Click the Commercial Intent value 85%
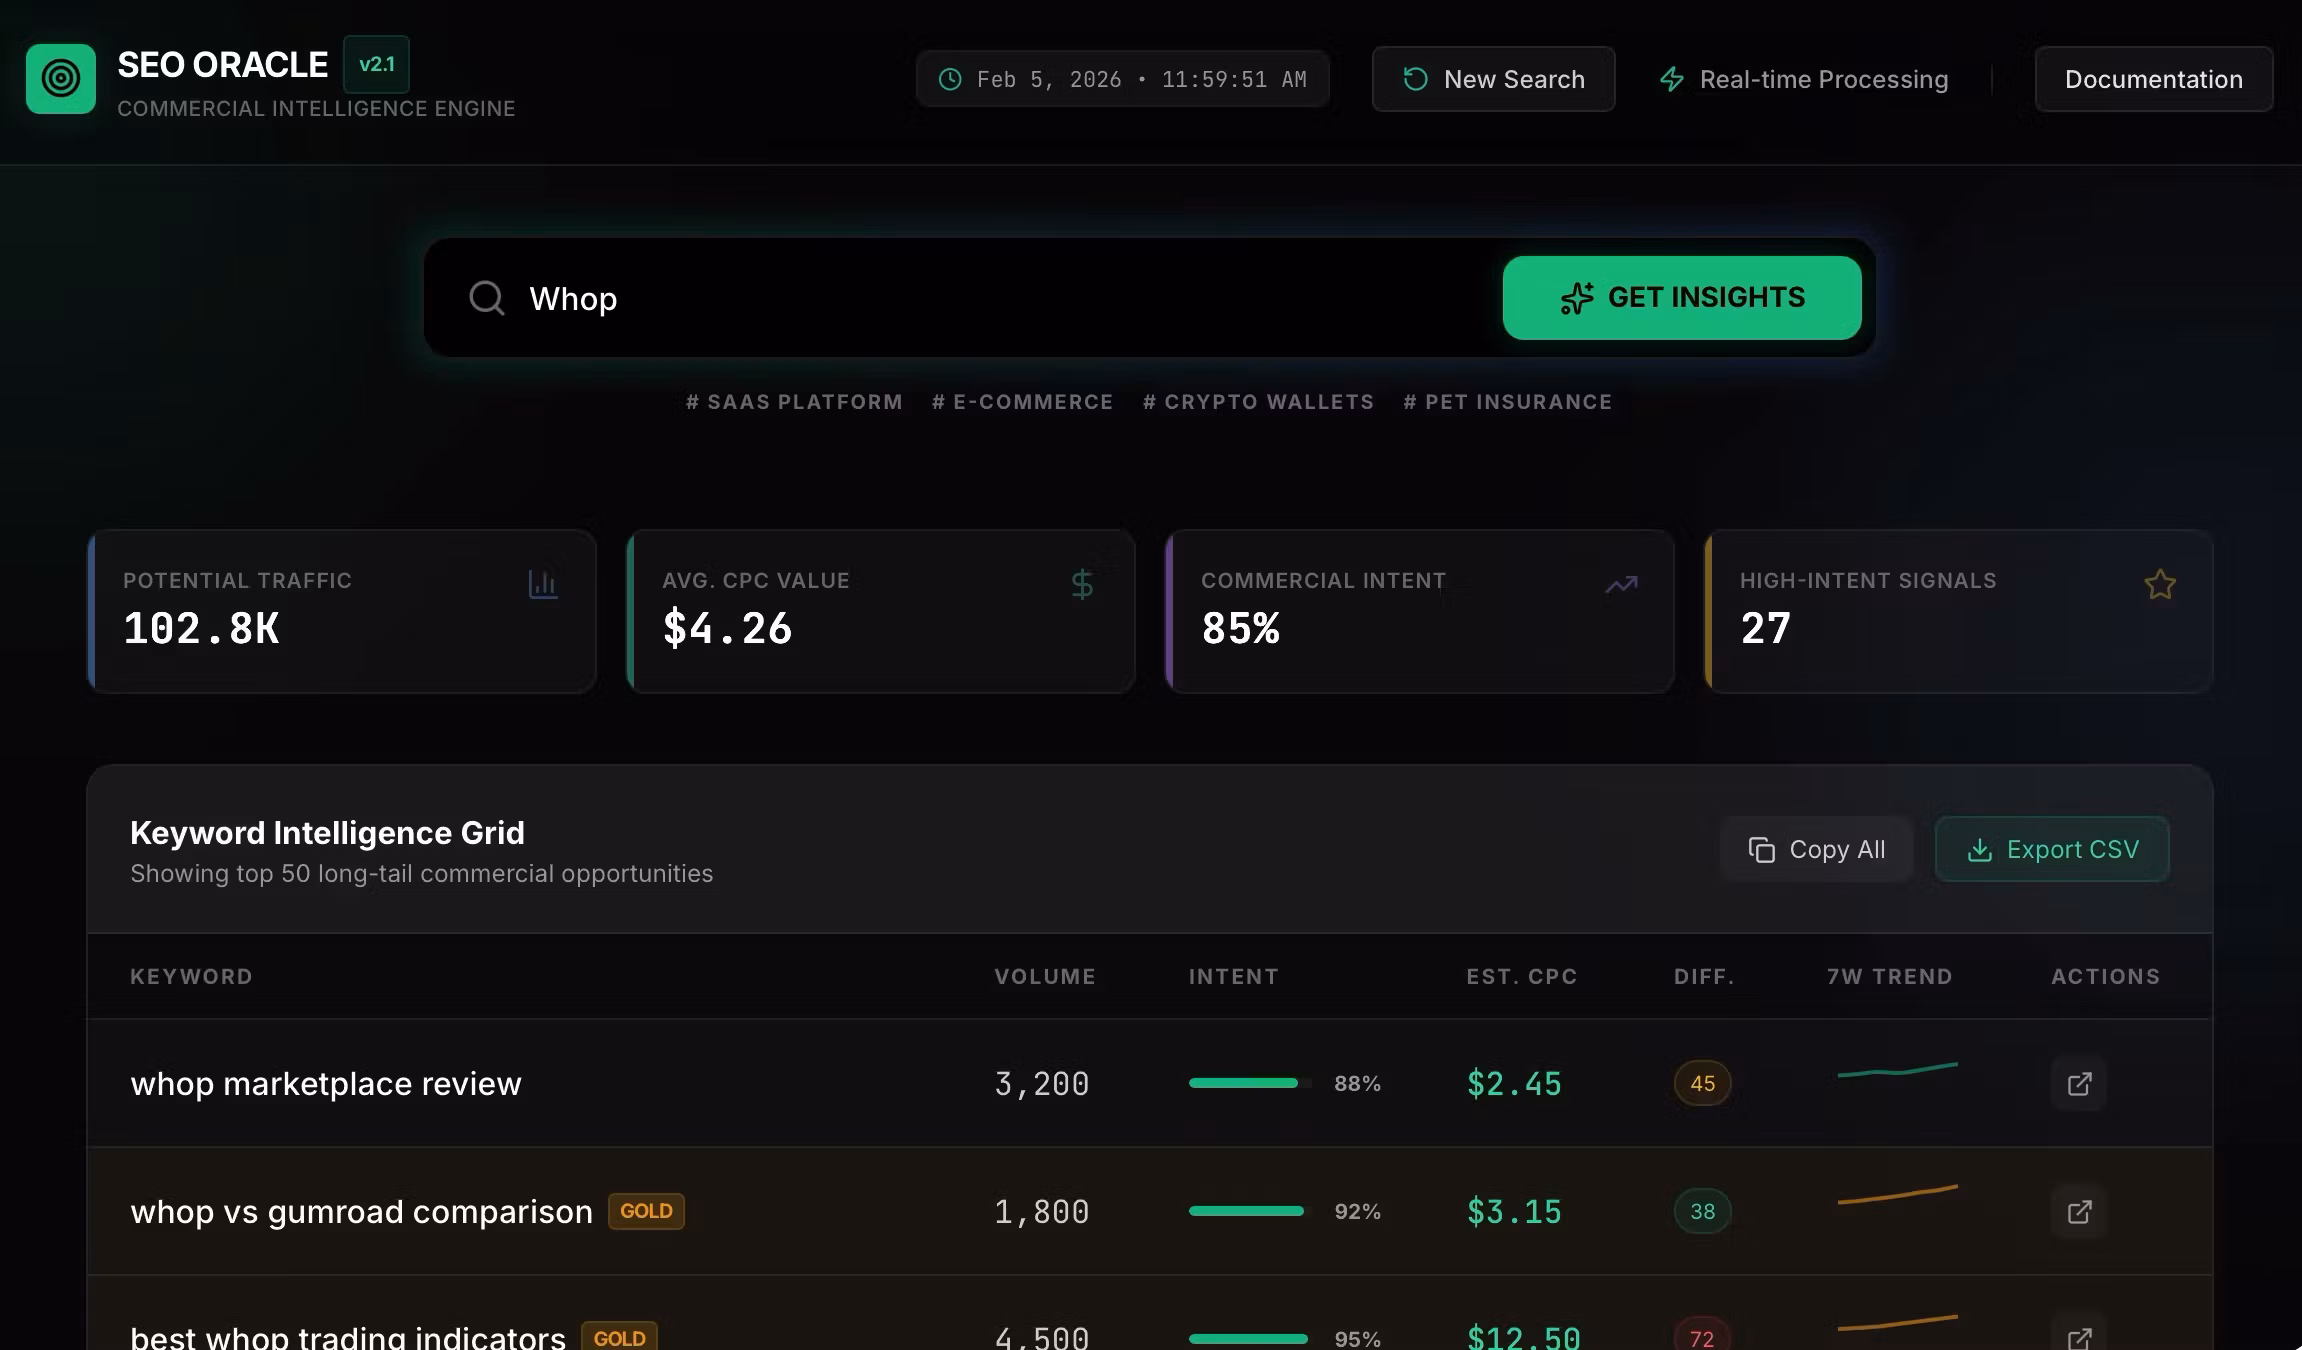 [1240, 628]
